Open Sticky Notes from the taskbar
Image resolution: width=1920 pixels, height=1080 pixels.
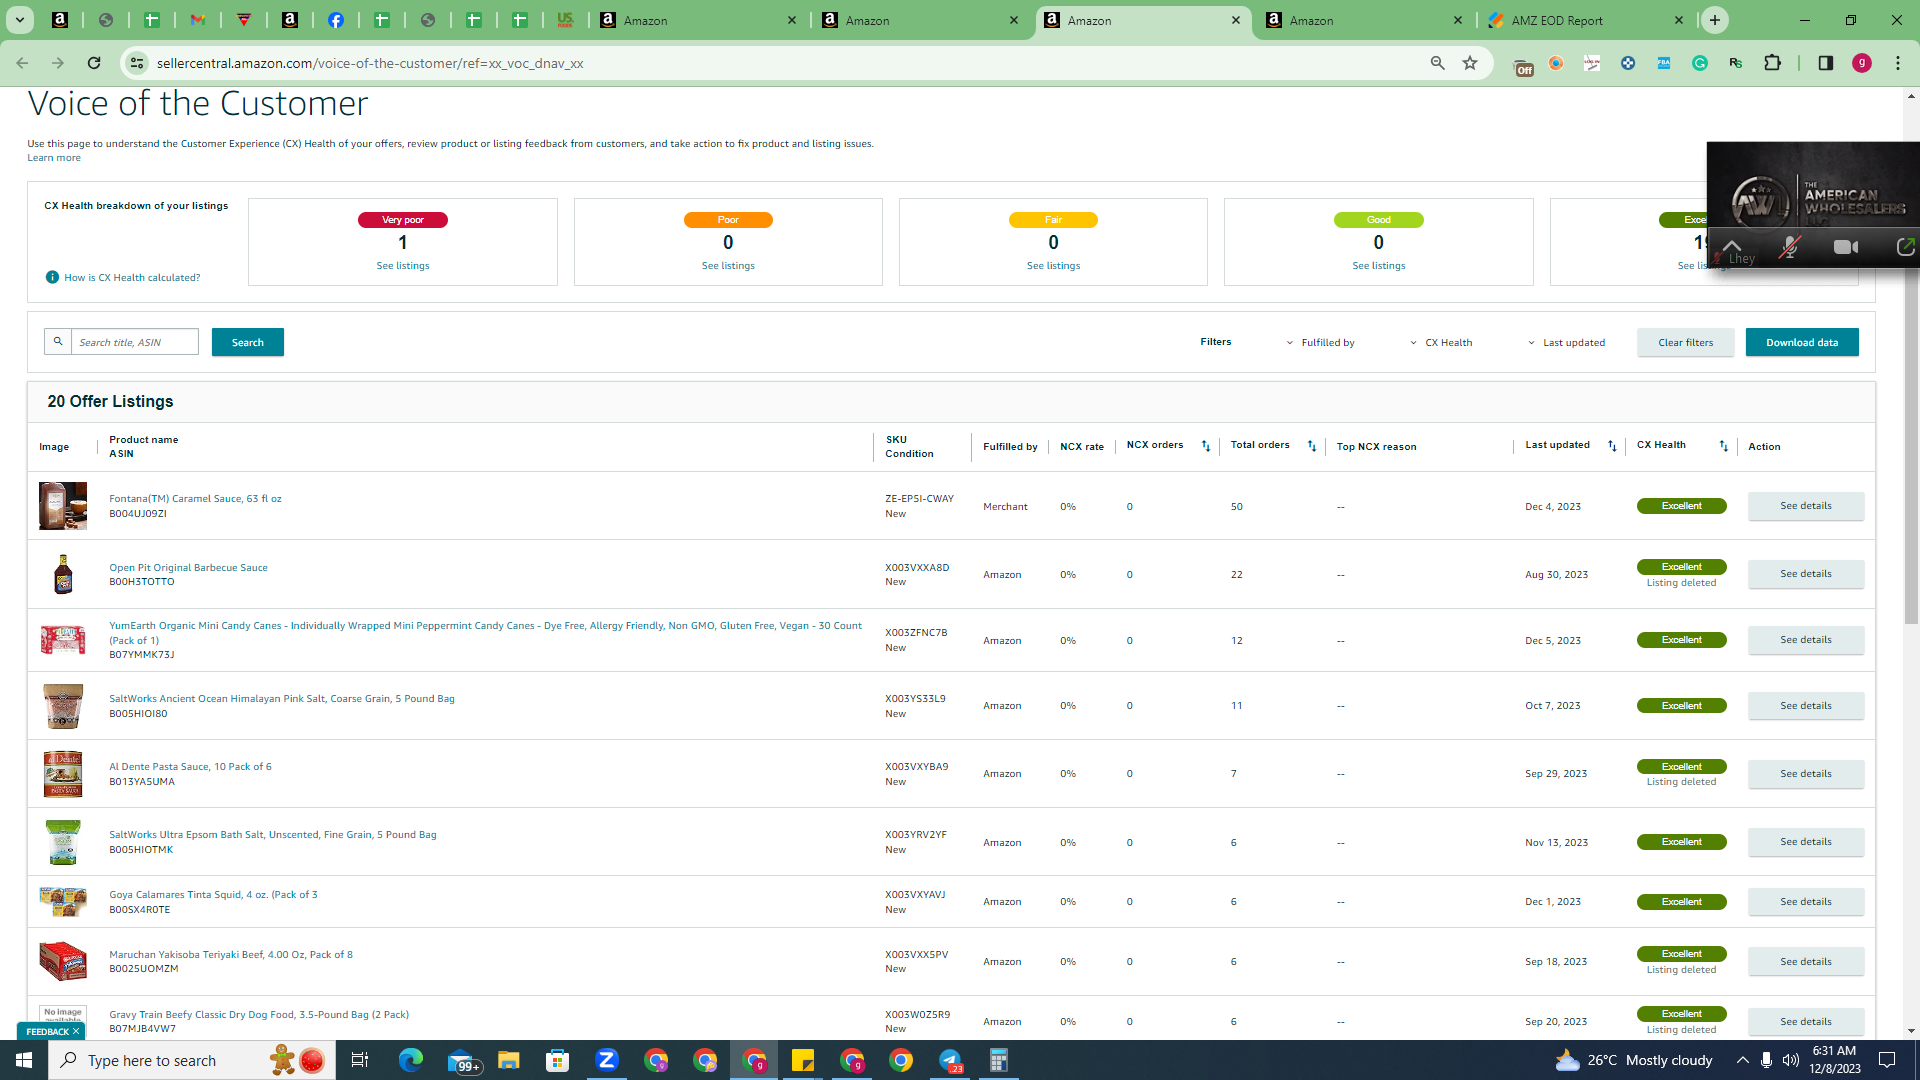[803, 1060]
